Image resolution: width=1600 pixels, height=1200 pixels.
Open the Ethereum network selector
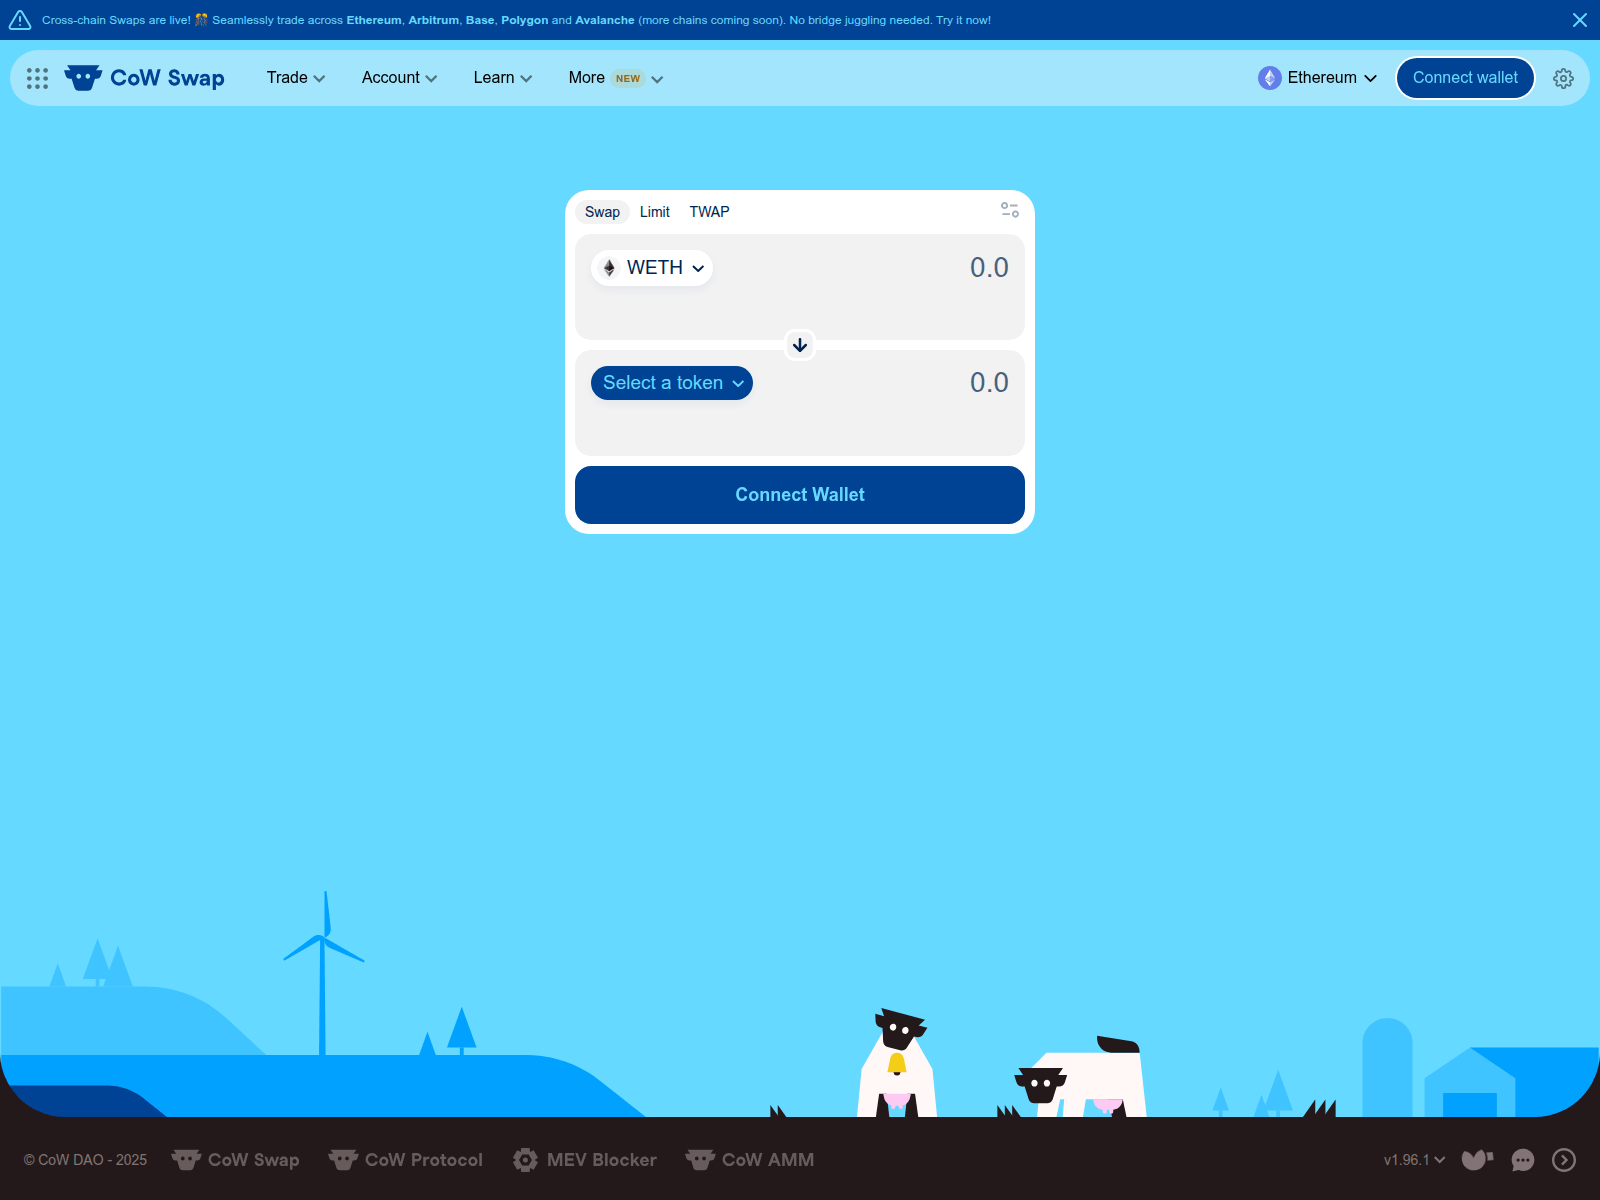pyautogui.click(x=1318, y=78)
